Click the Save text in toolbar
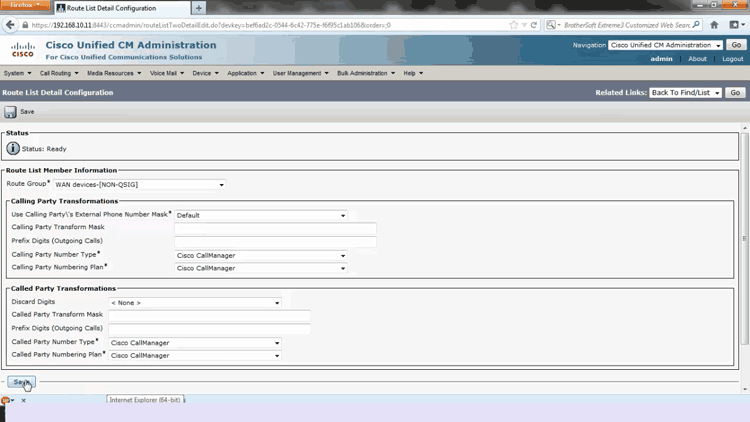Screen dimensions: 750x422 point(27,112)
